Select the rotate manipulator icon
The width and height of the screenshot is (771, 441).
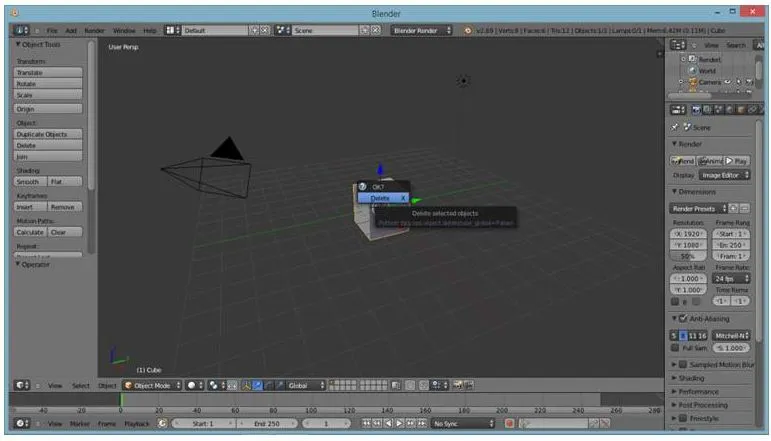point(269,385)
